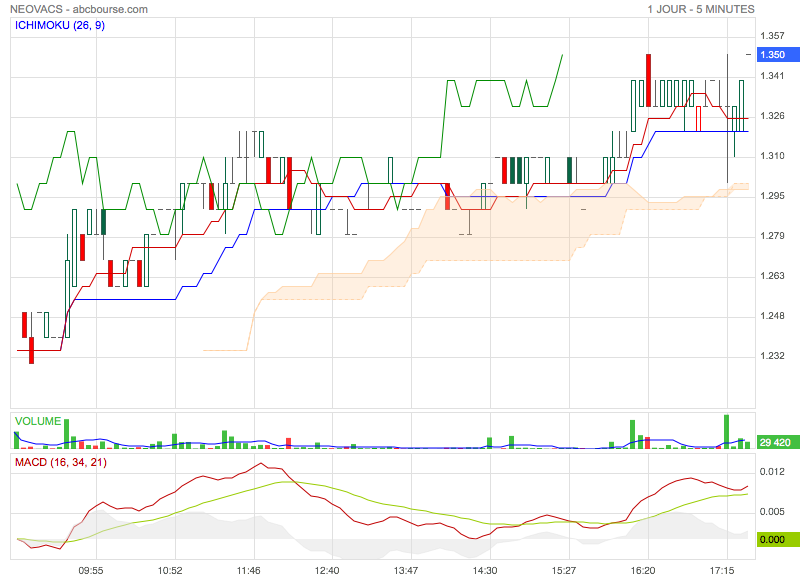Click the 1.263 price axis label

pyautogui.click(x=772, y=276)
